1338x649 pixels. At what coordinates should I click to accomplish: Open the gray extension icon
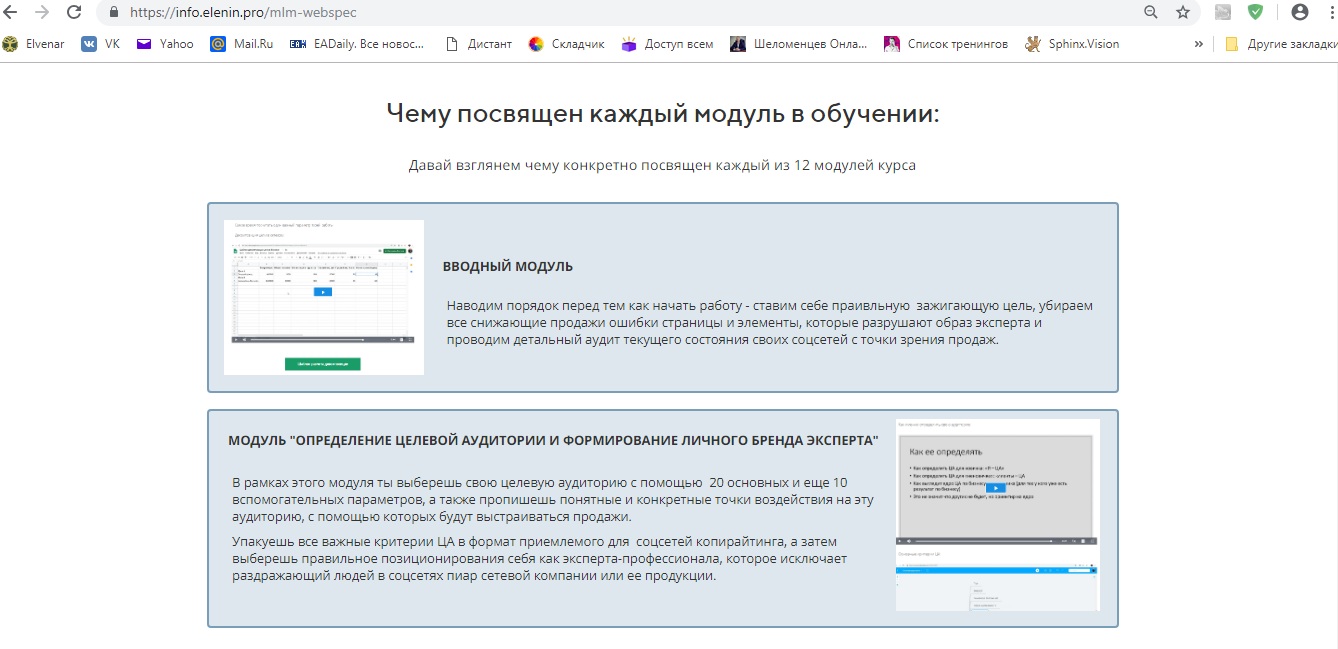(x=1223, y=12)
